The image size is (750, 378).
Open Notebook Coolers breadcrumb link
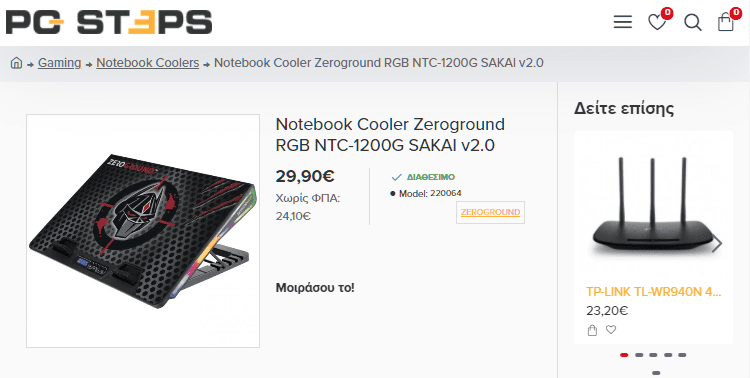pyautogui.click(x=148, y=63)
